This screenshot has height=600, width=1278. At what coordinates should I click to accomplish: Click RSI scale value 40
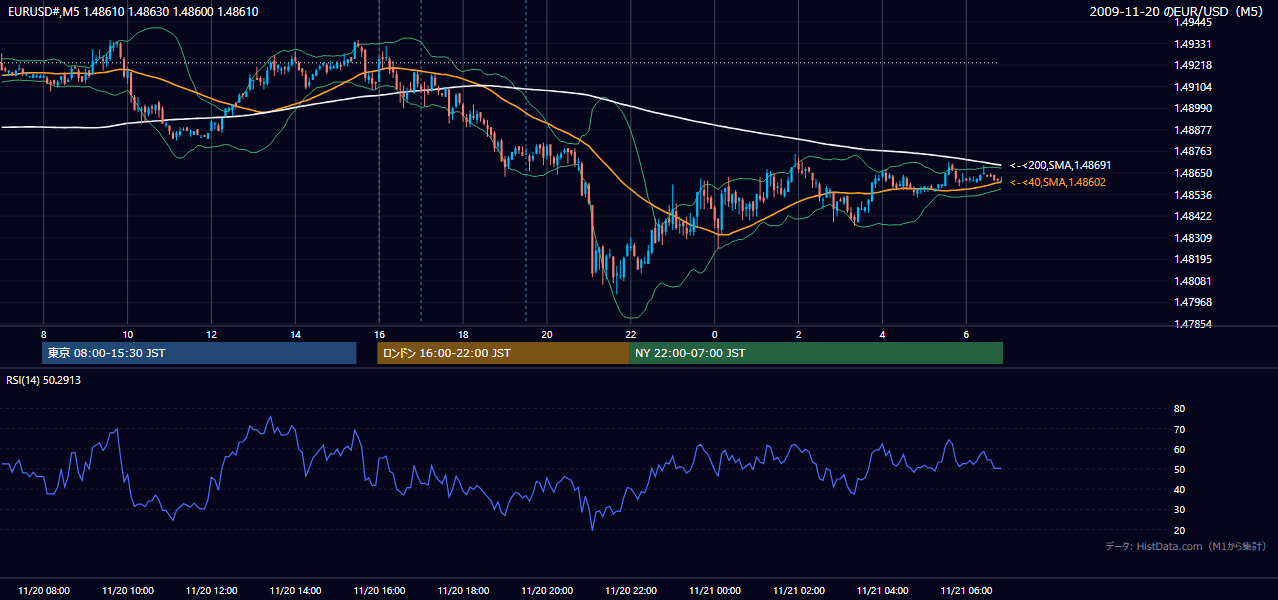tap(1179, 489)
